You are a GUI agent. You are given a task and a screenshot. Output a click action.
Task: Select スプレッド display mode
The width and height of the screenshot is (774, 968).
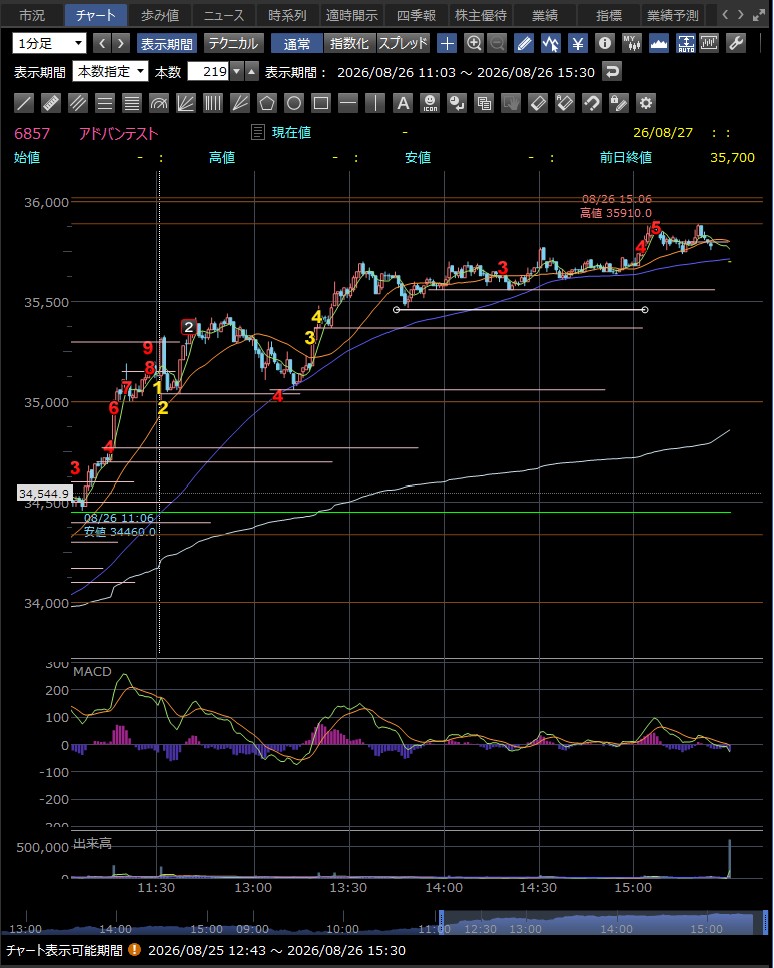pyautogui.click(x=403, y=43)
